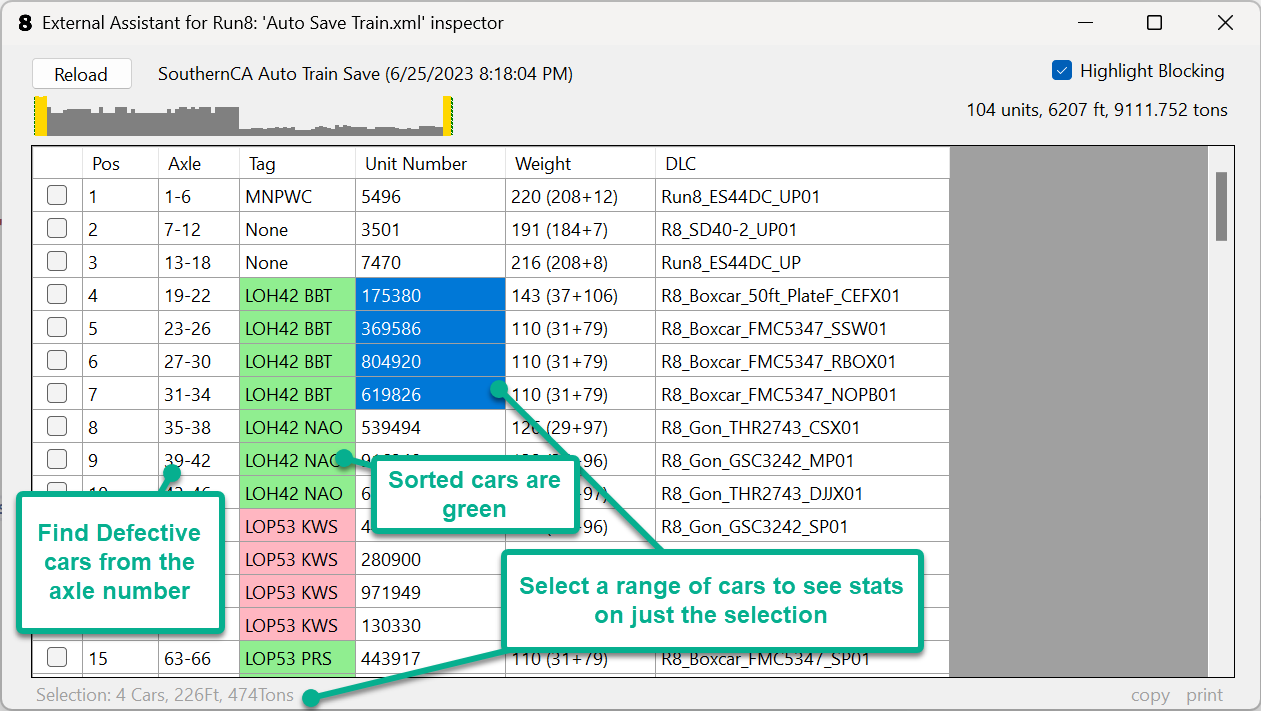The image size is (1261, 711).
Task: Sort by the Pos column header
Action: [106, 164]
